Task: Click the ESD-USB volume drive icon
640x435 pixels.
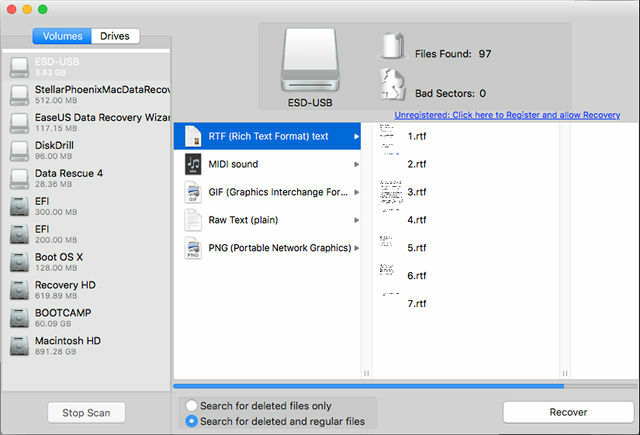Action: (19, 67)
